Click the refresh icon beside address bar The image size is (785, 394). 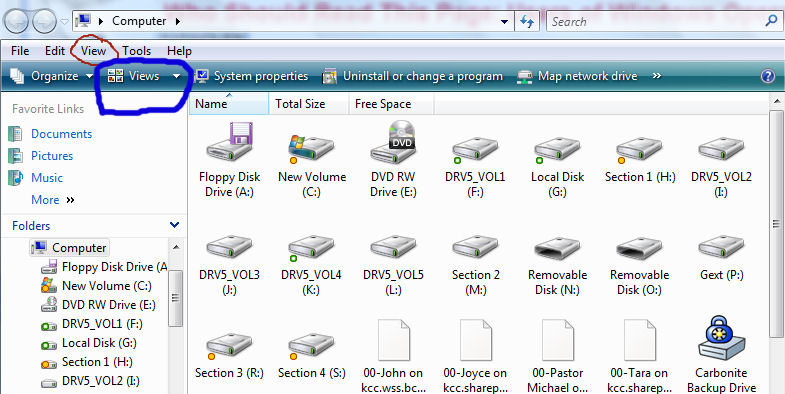pos(527,22)
